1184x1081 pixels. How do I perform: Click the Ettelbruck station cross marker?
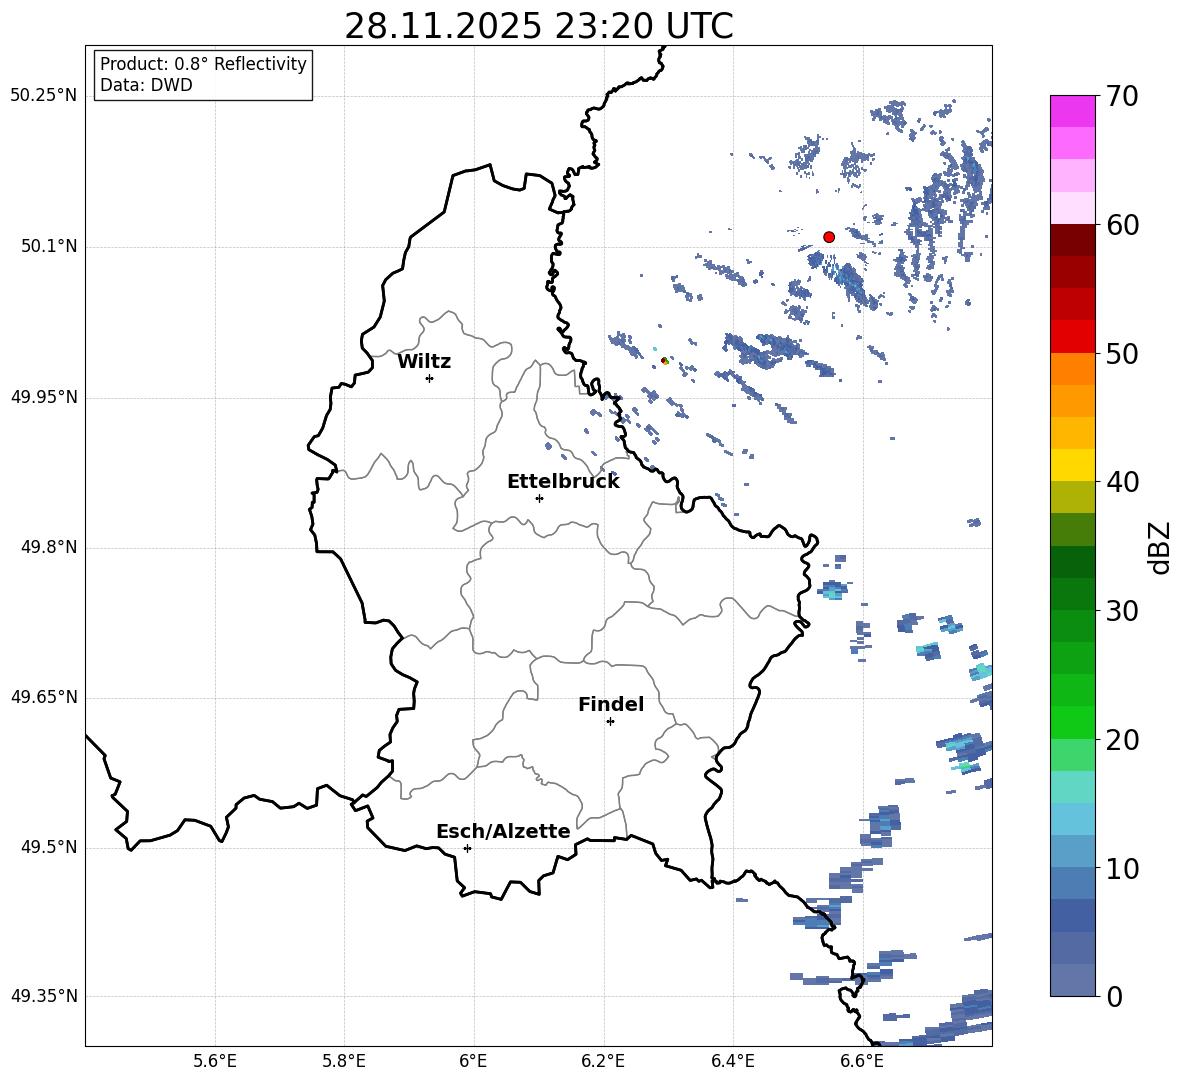[x=539, y=498]
